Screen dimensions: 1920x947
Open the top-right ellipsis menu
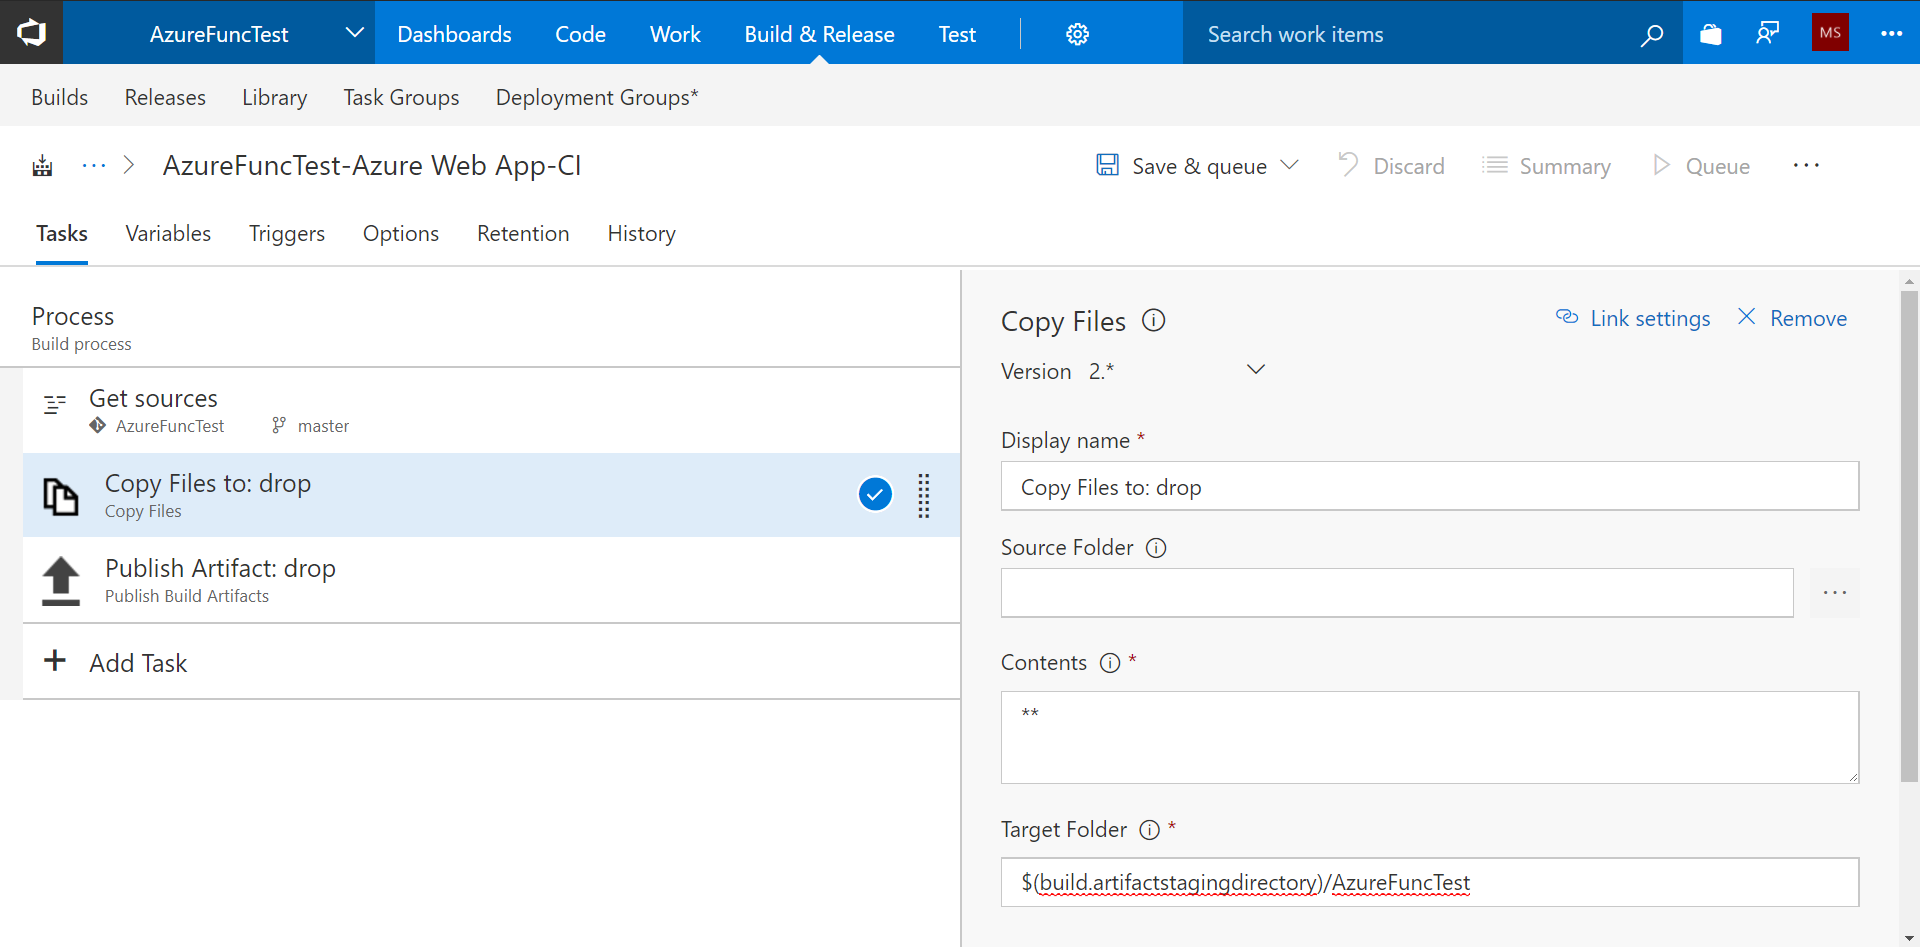[x=1891, y=34]
